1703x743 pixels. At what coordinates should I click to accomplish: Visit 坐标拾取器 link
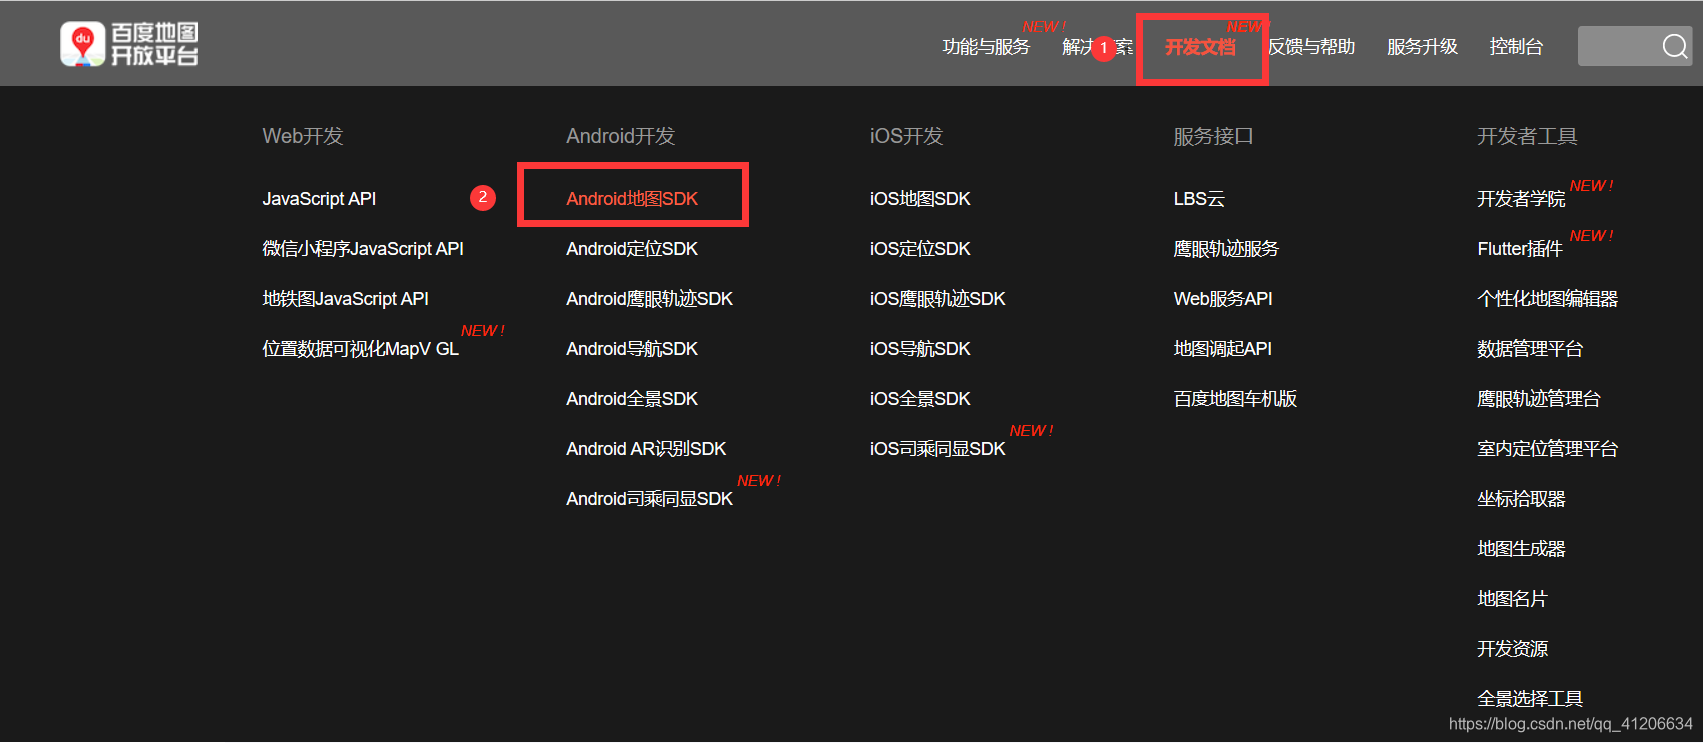click(1521, 499)
